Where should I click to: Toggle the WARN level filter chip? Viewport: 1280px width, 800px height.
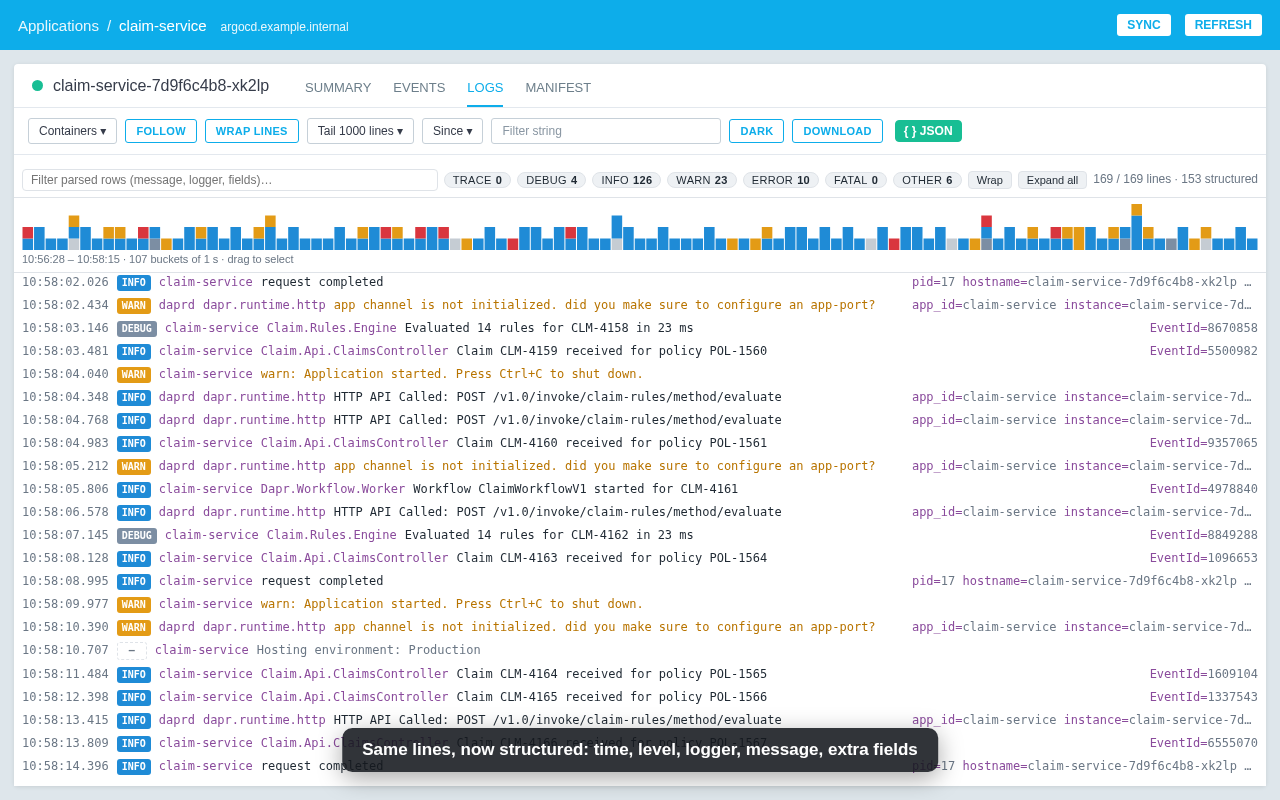pos(702,180)
